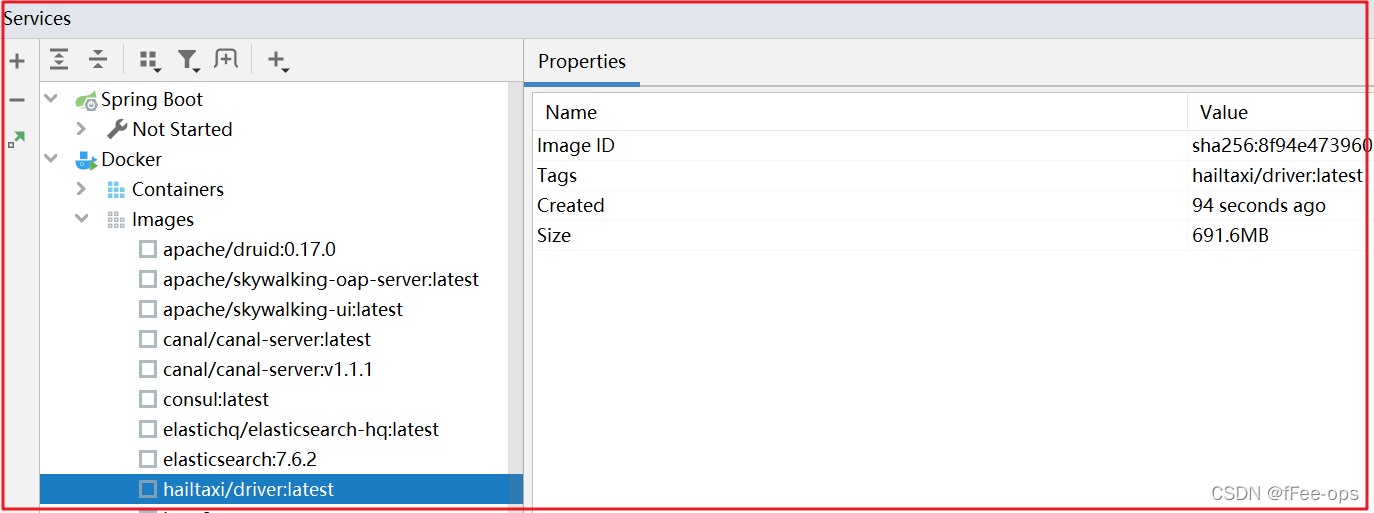This screenshot has height=513, width=1374.
Task: Open the Add Service plus dropdown in toolbar
Action: click(278, 61)
